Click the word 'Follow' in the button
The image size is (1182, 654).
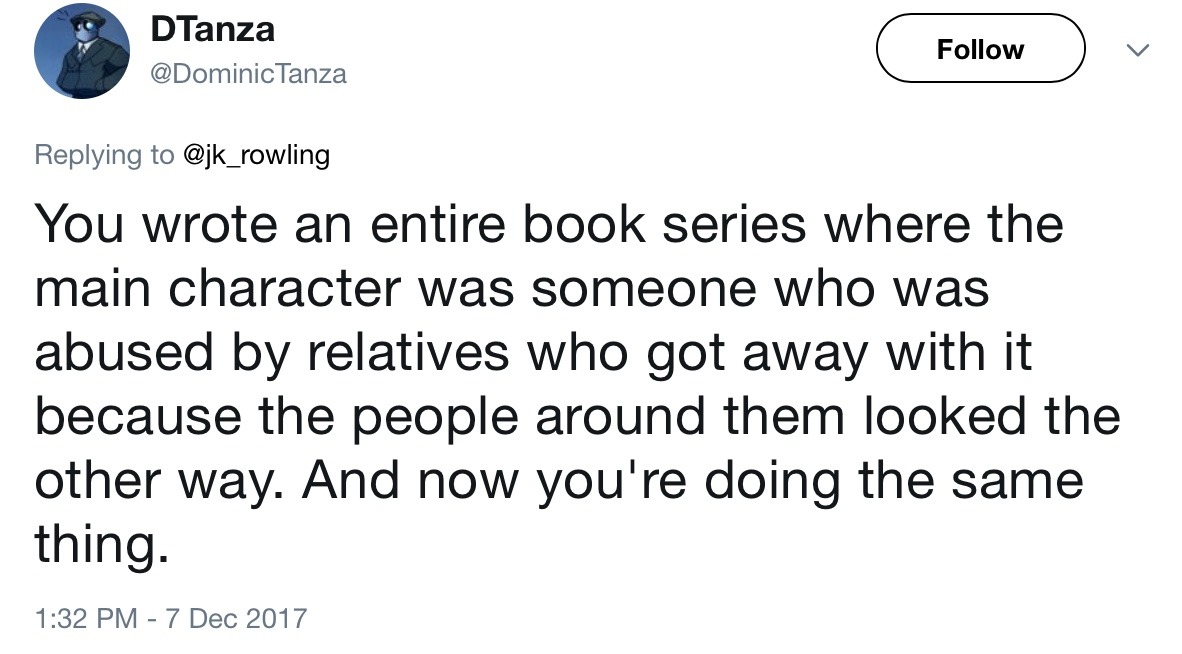980,49
